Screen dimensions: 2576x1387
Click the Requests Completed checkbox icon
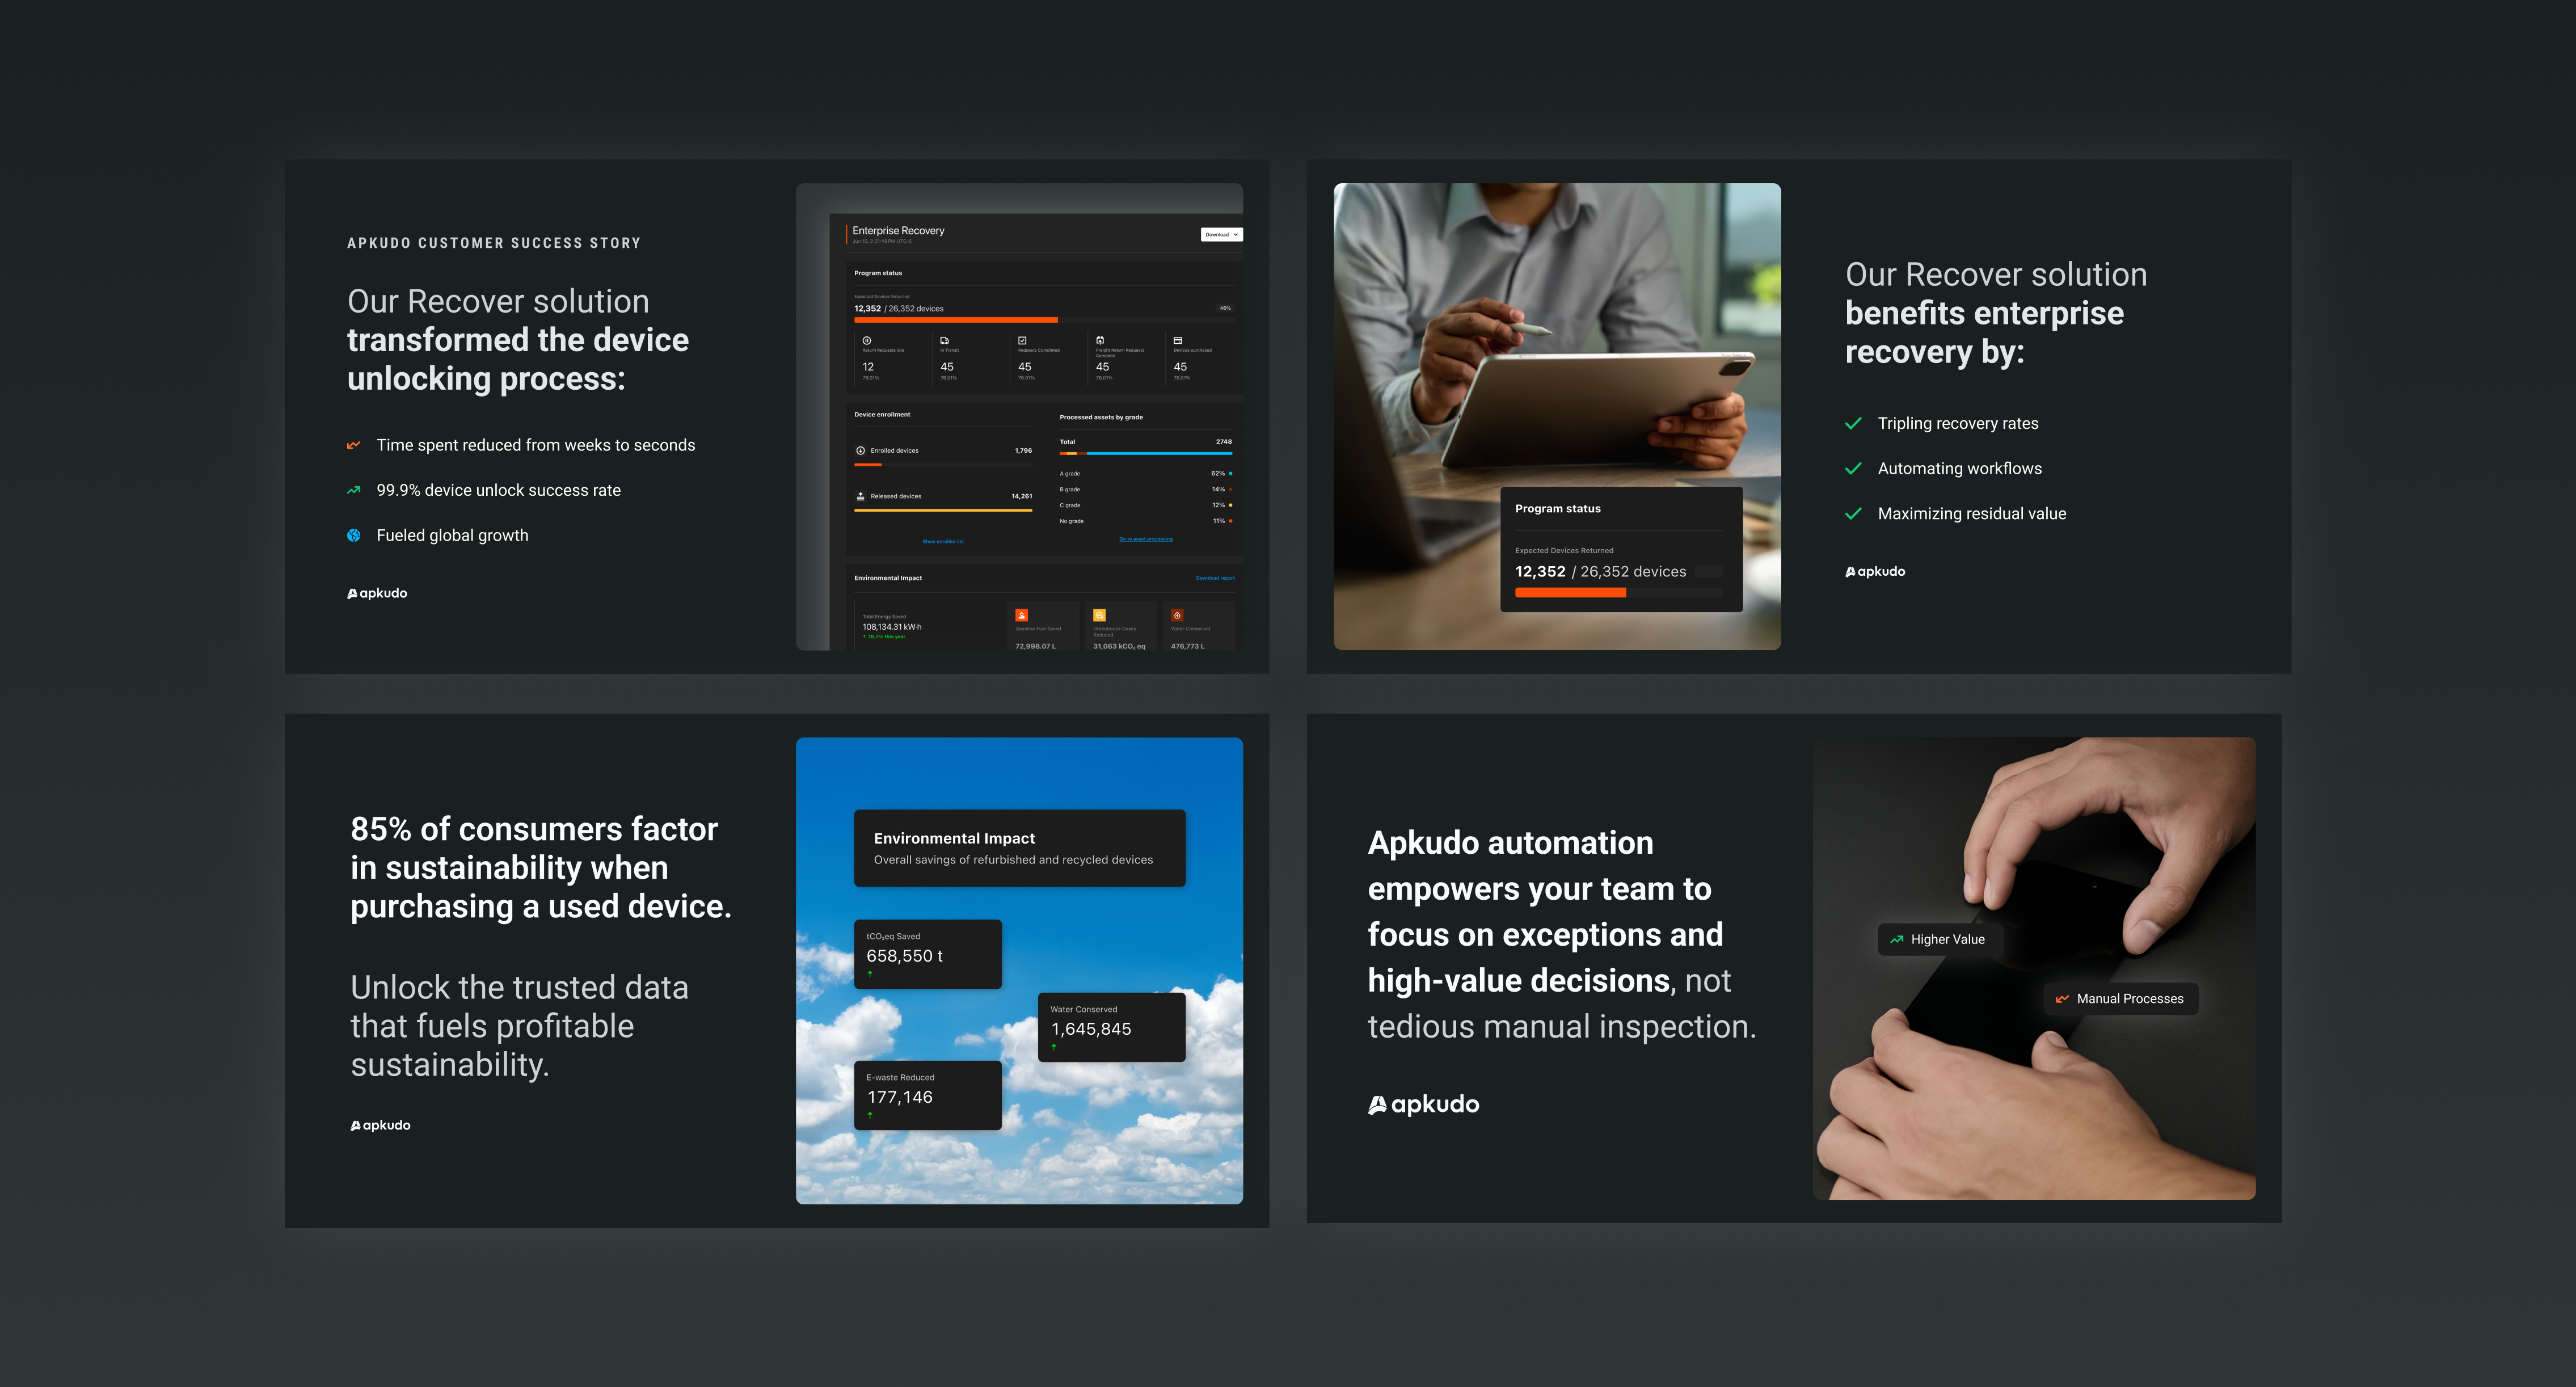(1022, 340)
